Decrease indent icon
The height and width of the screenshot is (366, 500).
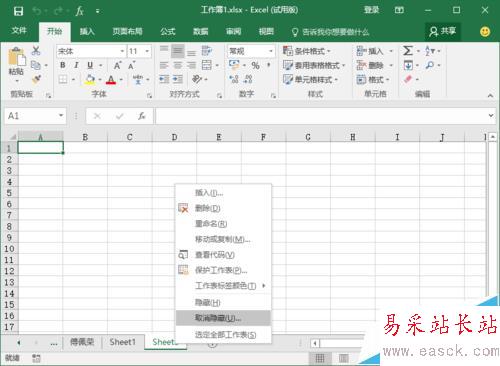pyautogui.click(x=164, y=79)
